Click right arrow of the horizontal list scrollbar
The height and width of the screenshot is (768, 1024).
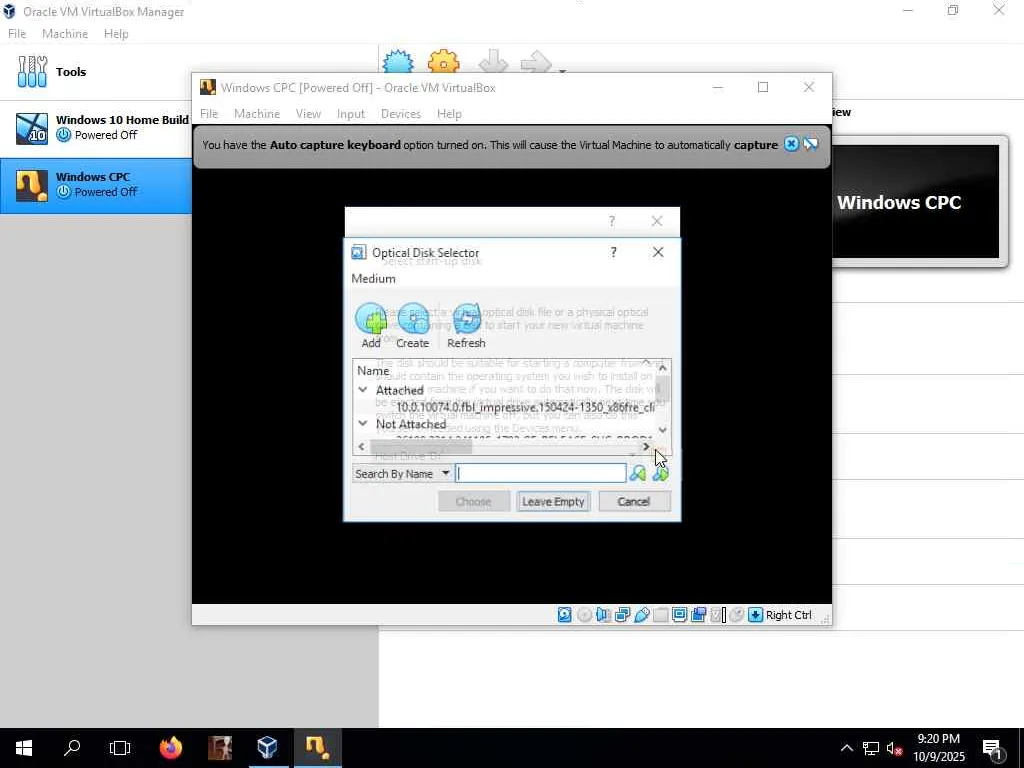coord(646,447)
